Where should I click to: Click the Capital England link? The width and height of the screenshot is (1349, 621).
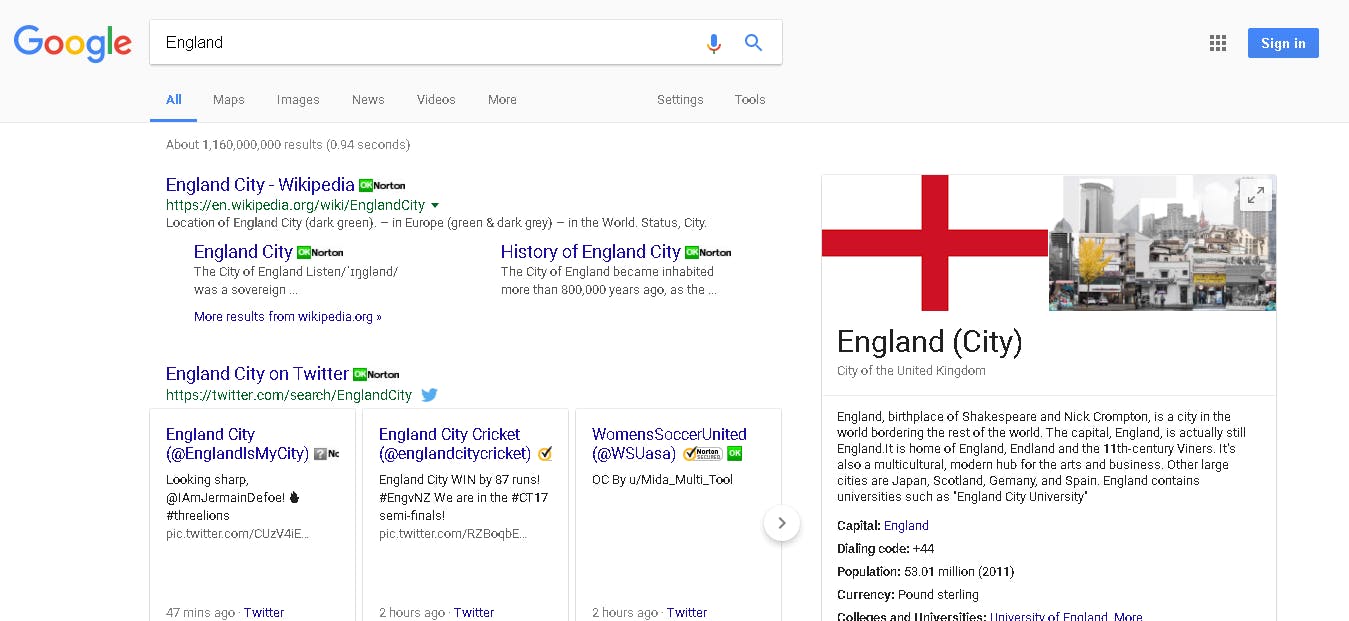pyautogui.click(x=906, y=525)
